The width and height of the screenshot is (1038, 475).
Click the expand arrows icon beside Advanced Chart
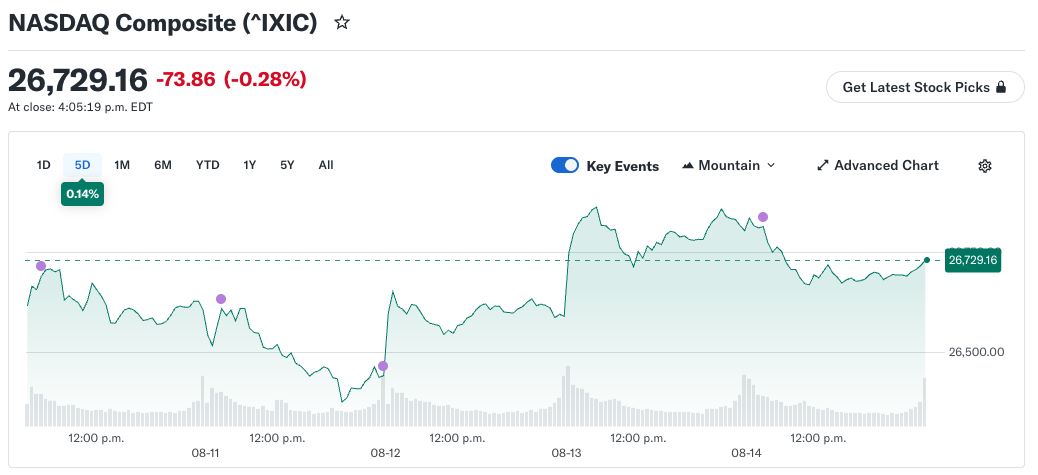(823, 165)
